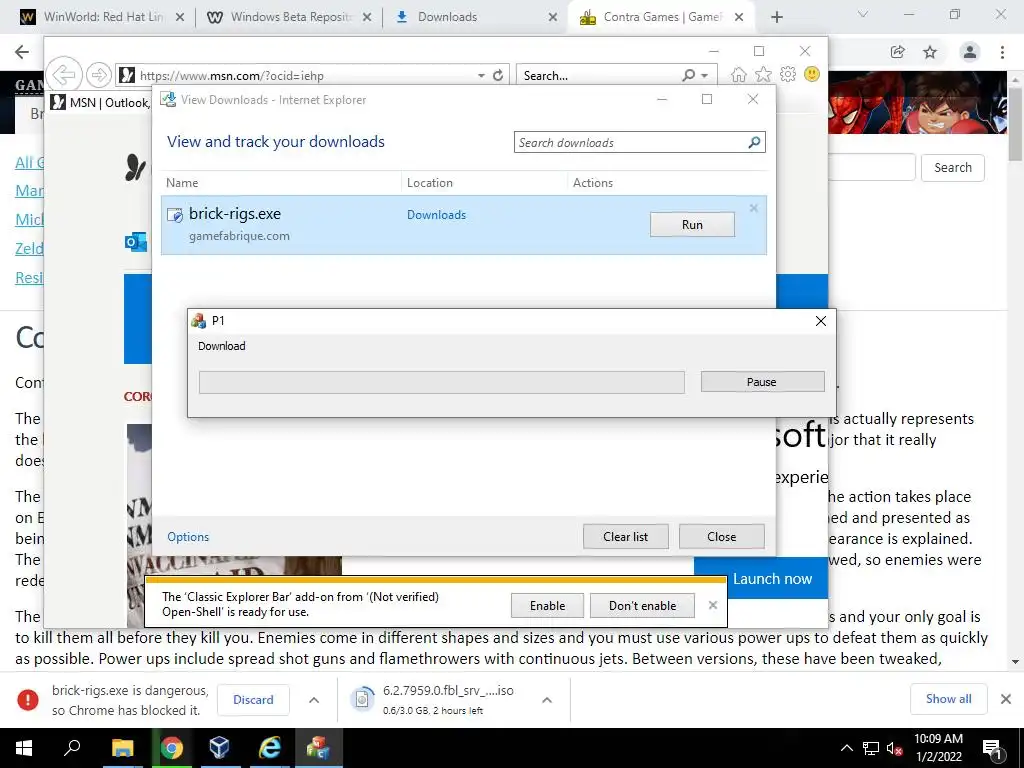Click Internet Explorer forward arrow
Screen dimensions: 1024x768
pos(99,75)
